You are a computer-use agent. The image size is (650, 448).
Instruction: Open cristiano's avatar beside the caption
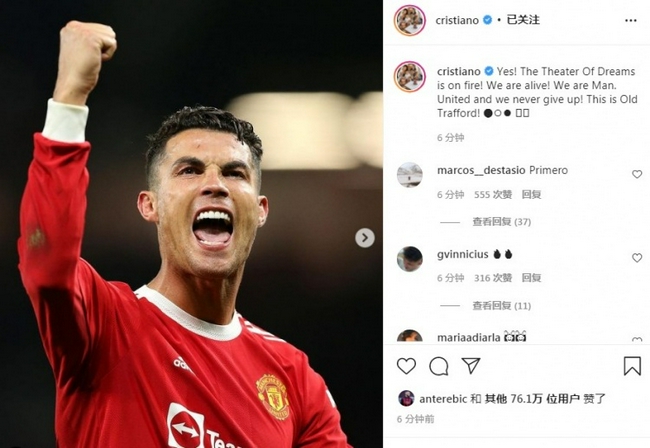(x=410, y=77)
